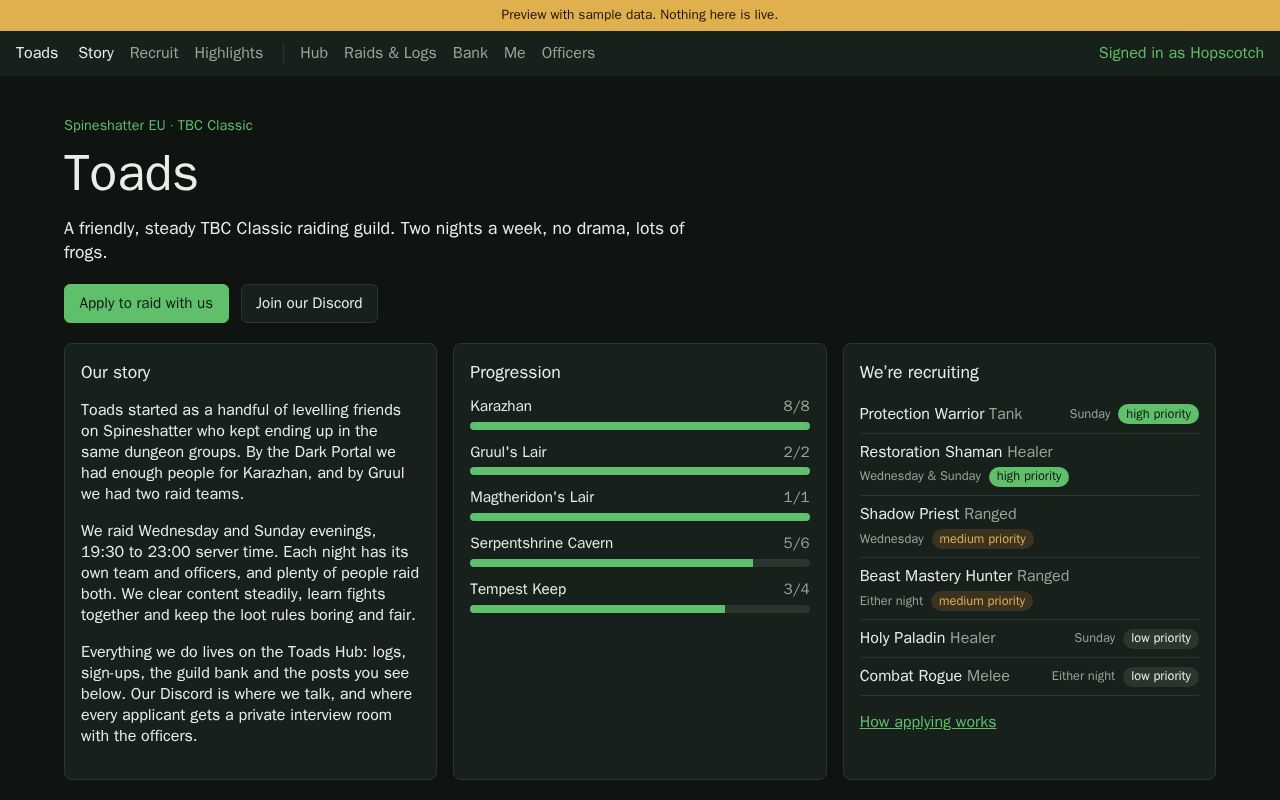This screenshot has height=800, width=1280.
Task: Open the Highlights nav page
Action: pyautogui.click(x=229, y=53)
